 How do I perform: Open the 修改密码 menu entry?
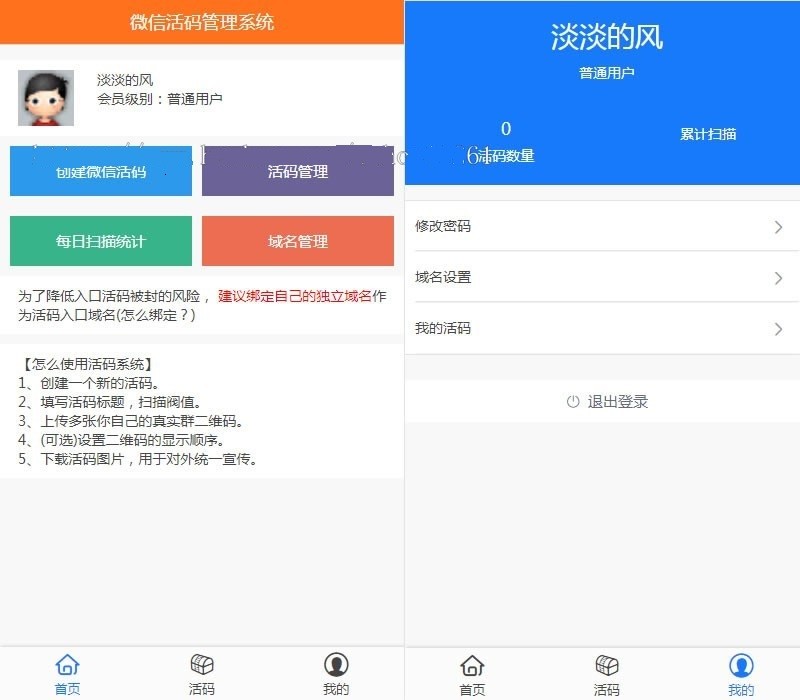(603, 226)
